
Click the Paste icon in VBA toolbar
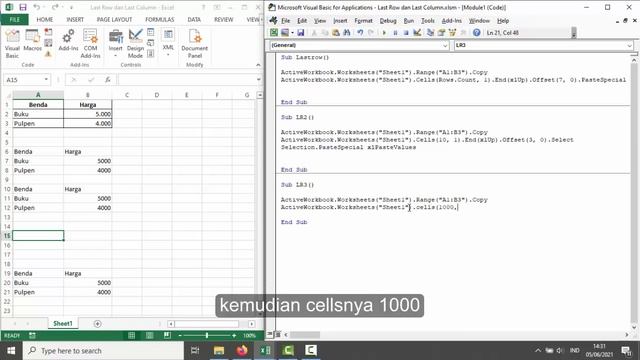click(x=336, y=33)
